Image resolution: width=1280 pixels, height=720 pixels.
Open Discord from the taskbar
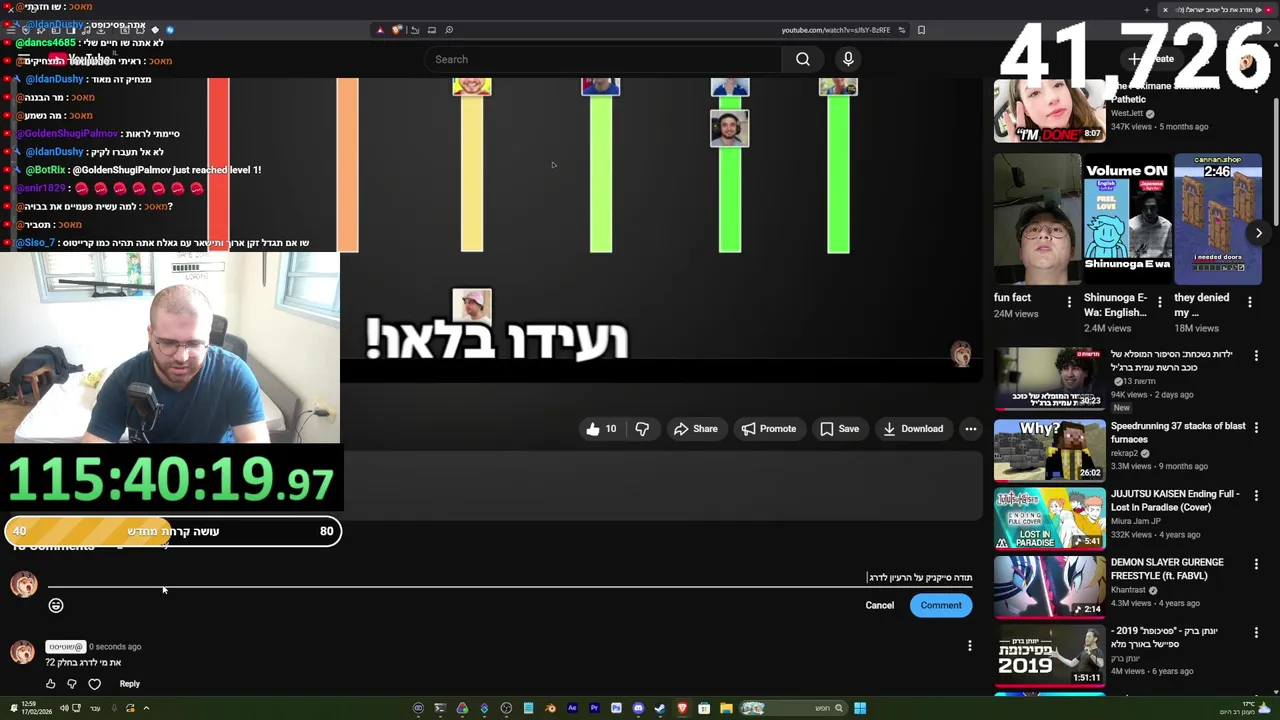click(x=638, y=708)
